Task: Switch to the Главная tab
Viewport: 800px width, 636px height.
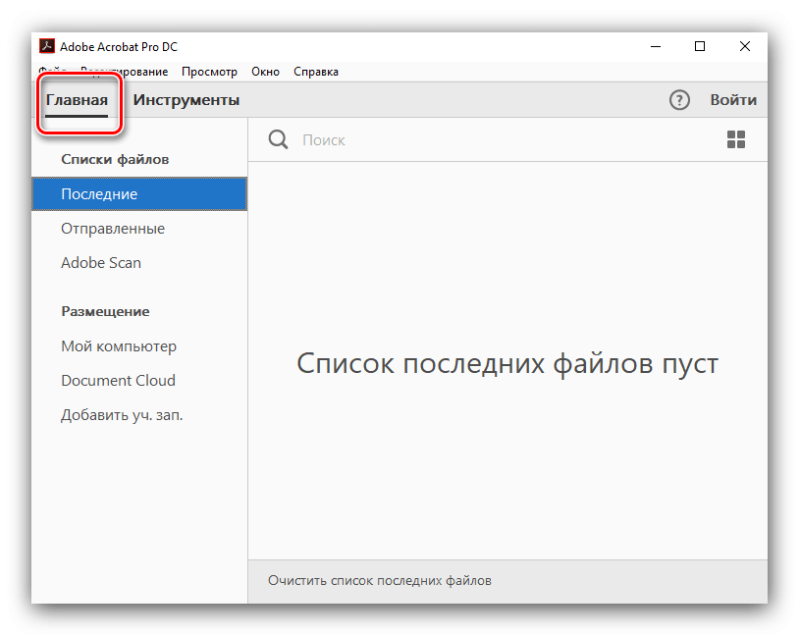Action: point(77,100)
